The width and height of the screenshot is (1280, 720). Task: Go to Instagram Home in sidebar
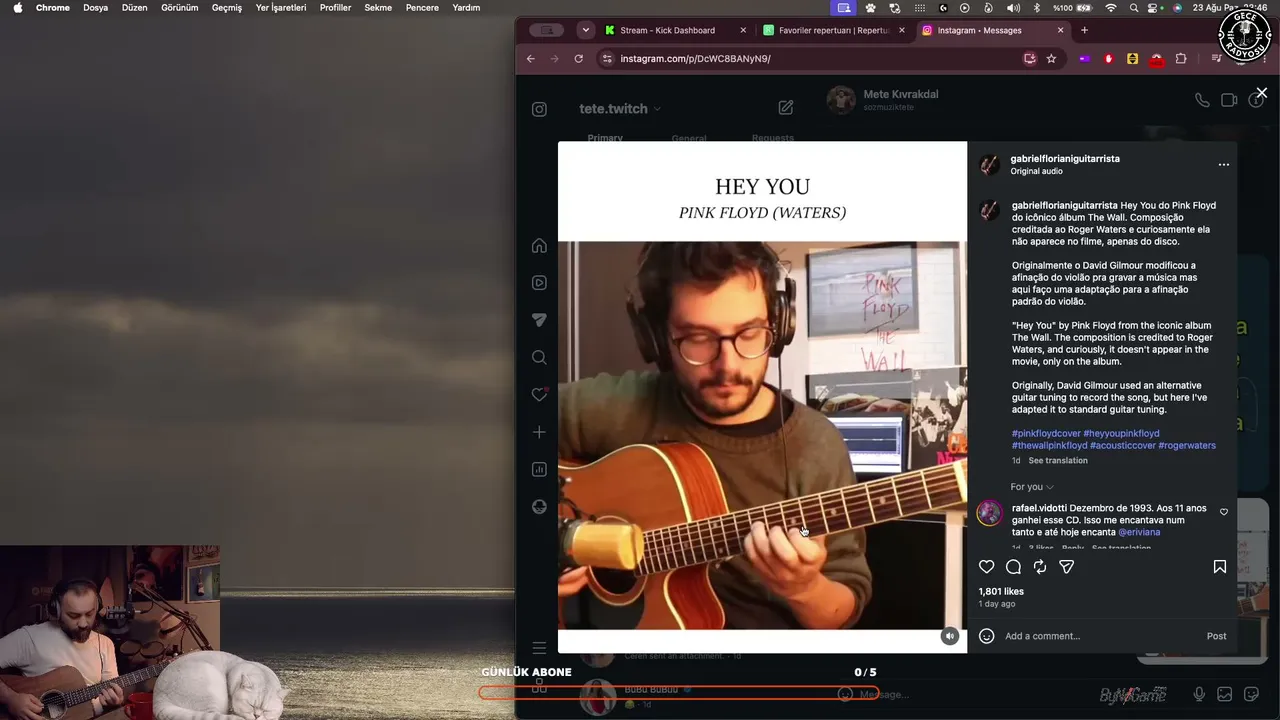[539, 246]
